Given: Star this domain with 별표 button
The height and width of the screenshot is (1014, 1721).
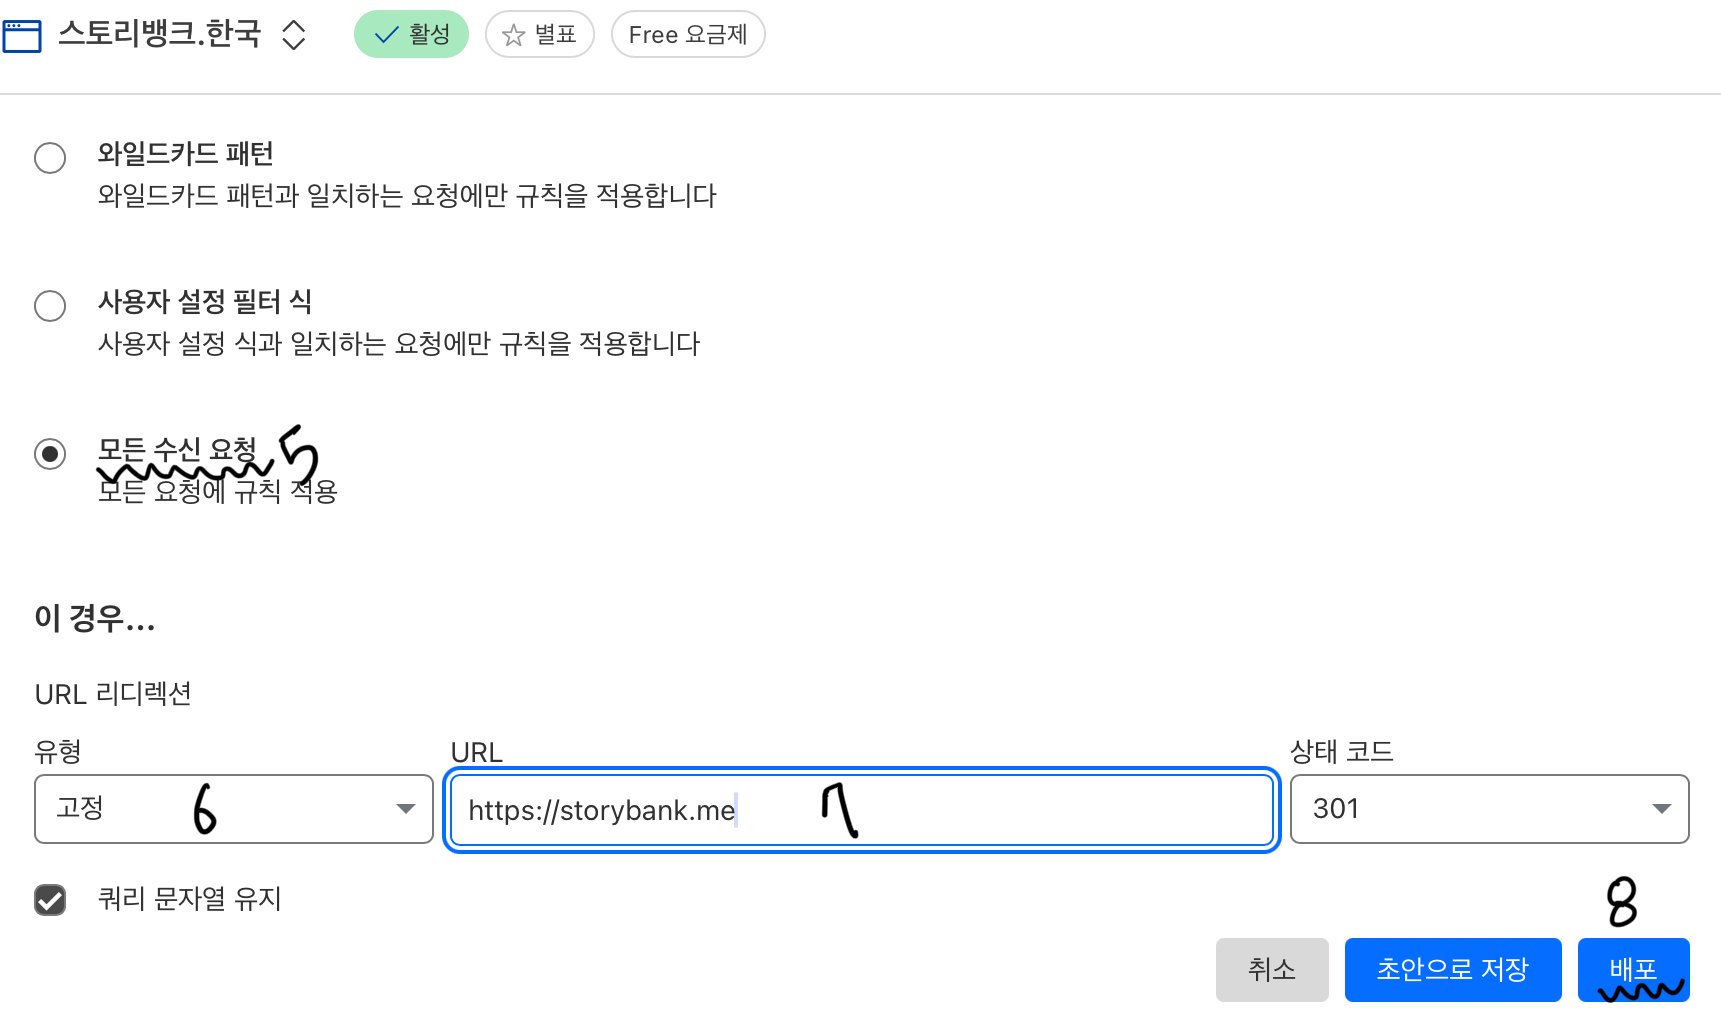Looking at the screenshot, I should click(540, 34).
